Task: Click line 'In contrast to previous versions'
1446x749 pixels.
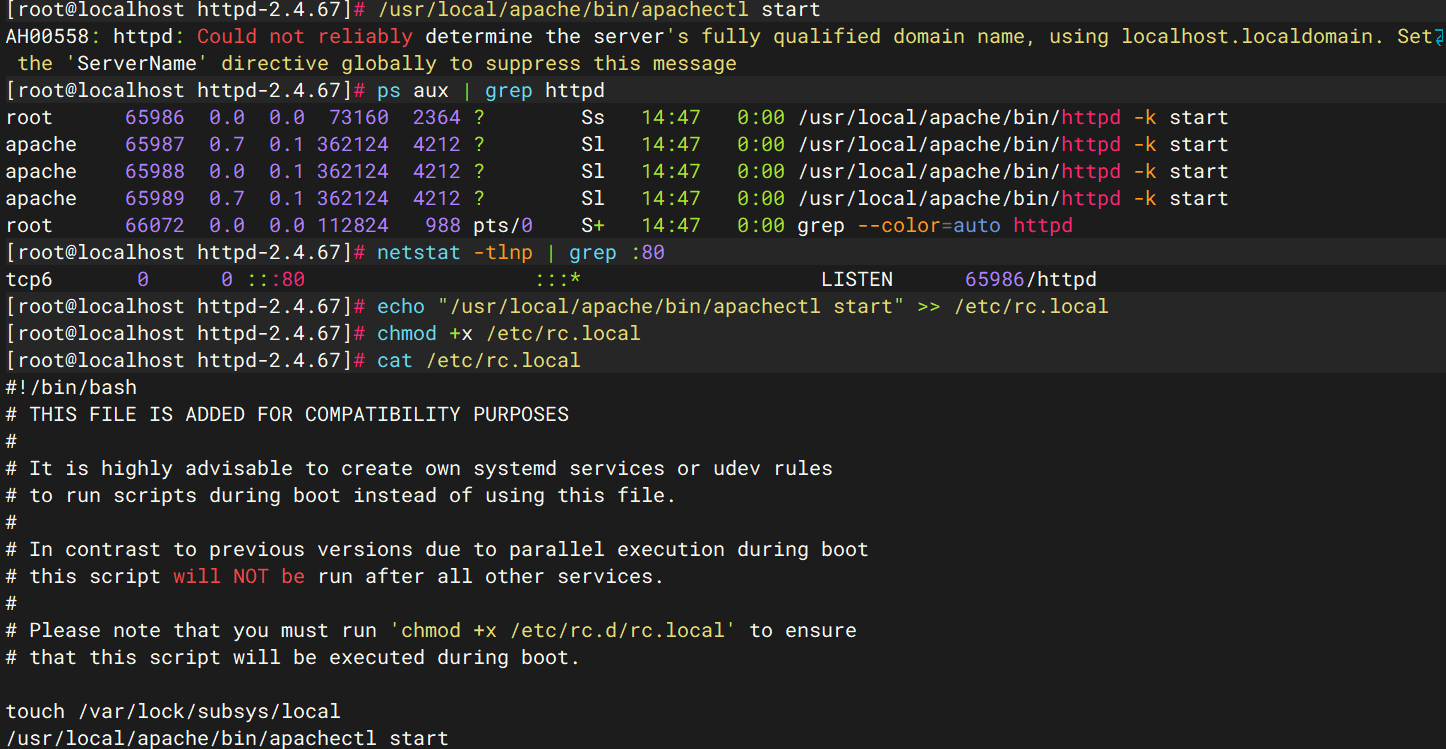Action: pos(437,550)
